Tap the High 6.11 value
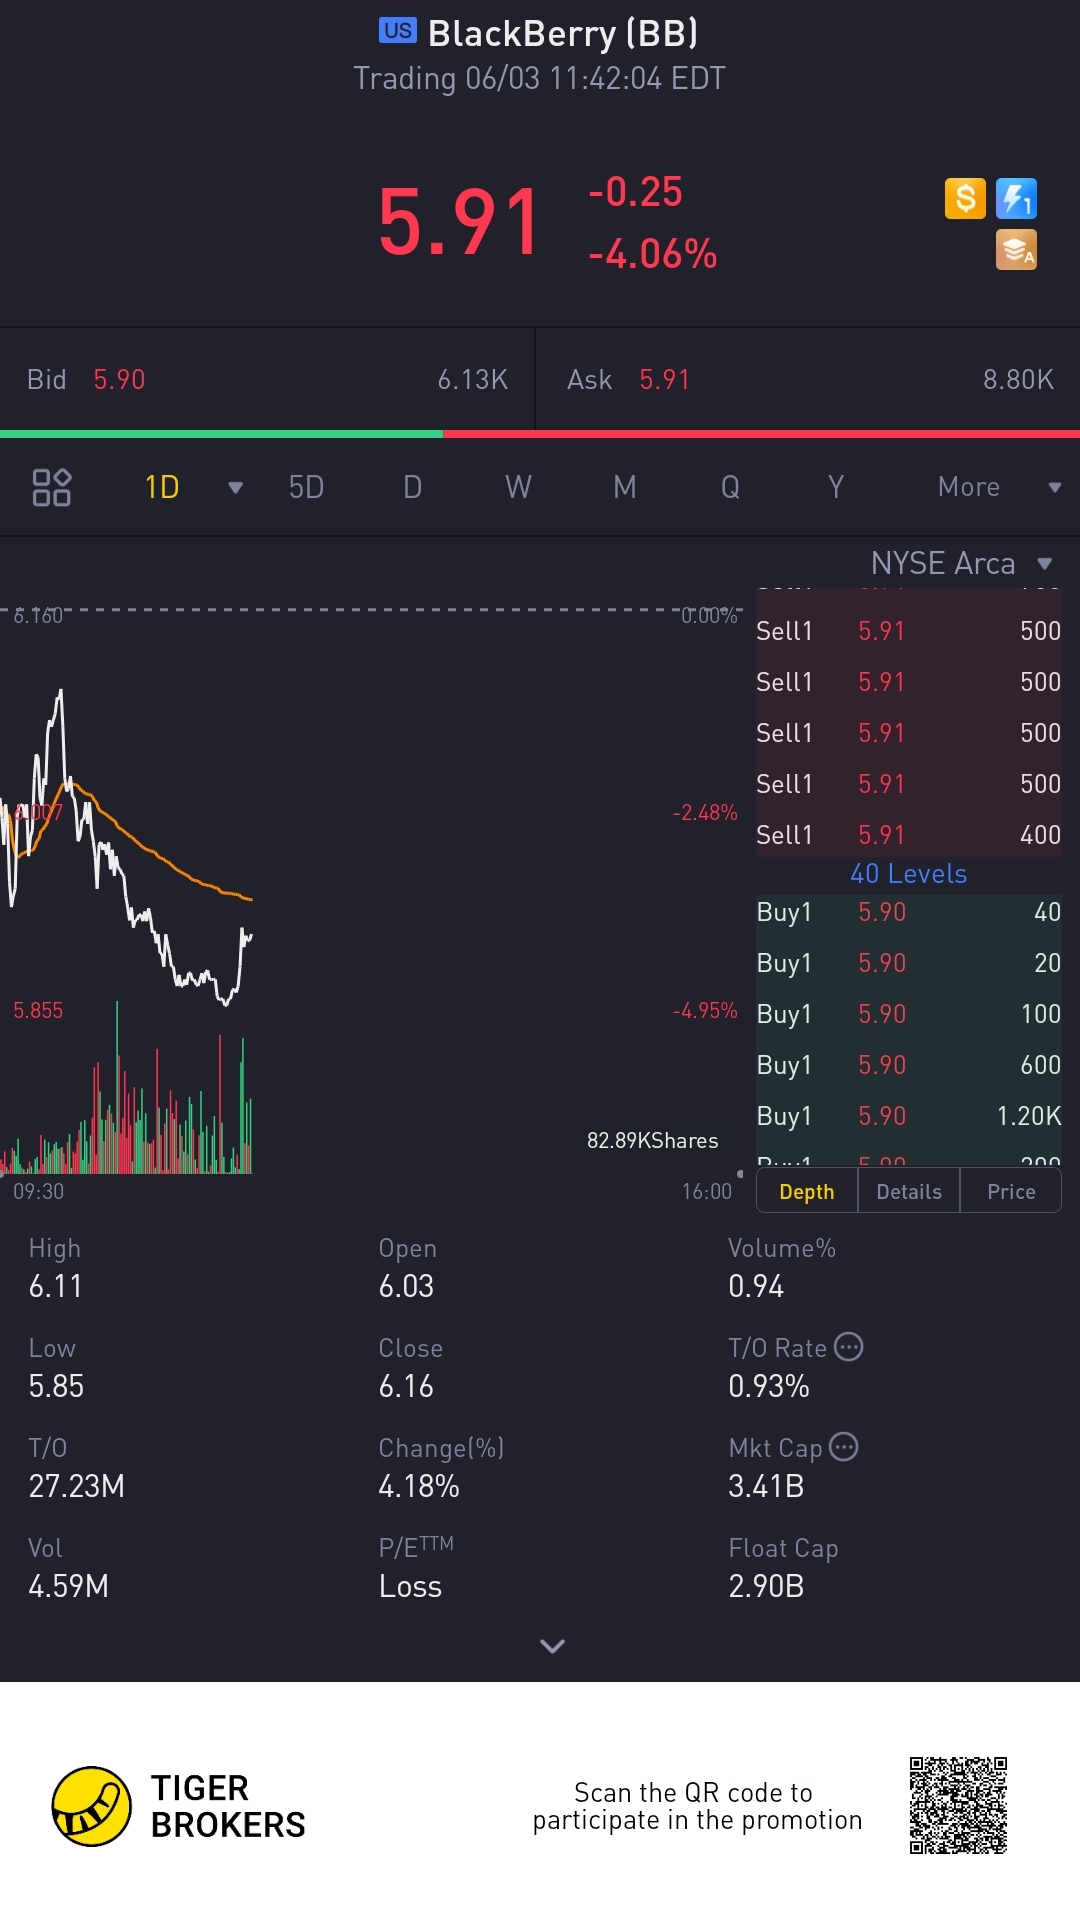Image resolution: width=1080 pixels, height=1931 pixels. click(x=55, y=1286)
